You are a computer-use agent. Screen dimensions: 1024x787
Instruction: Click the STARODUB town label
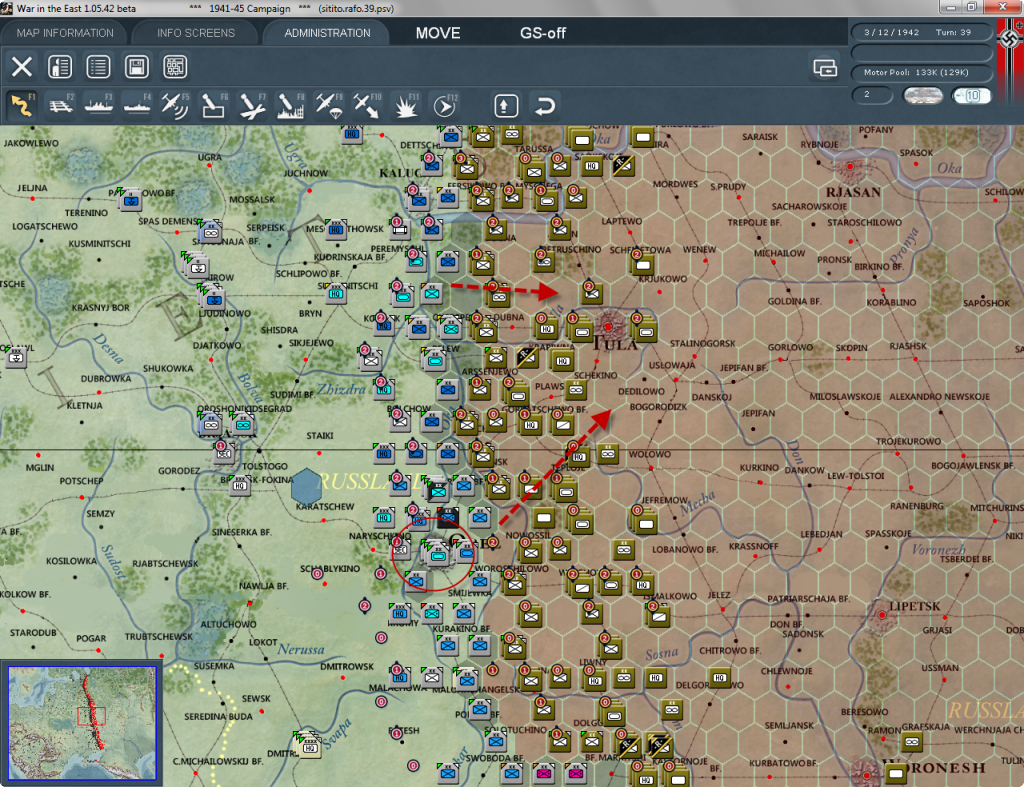click(x=33, y=633)
